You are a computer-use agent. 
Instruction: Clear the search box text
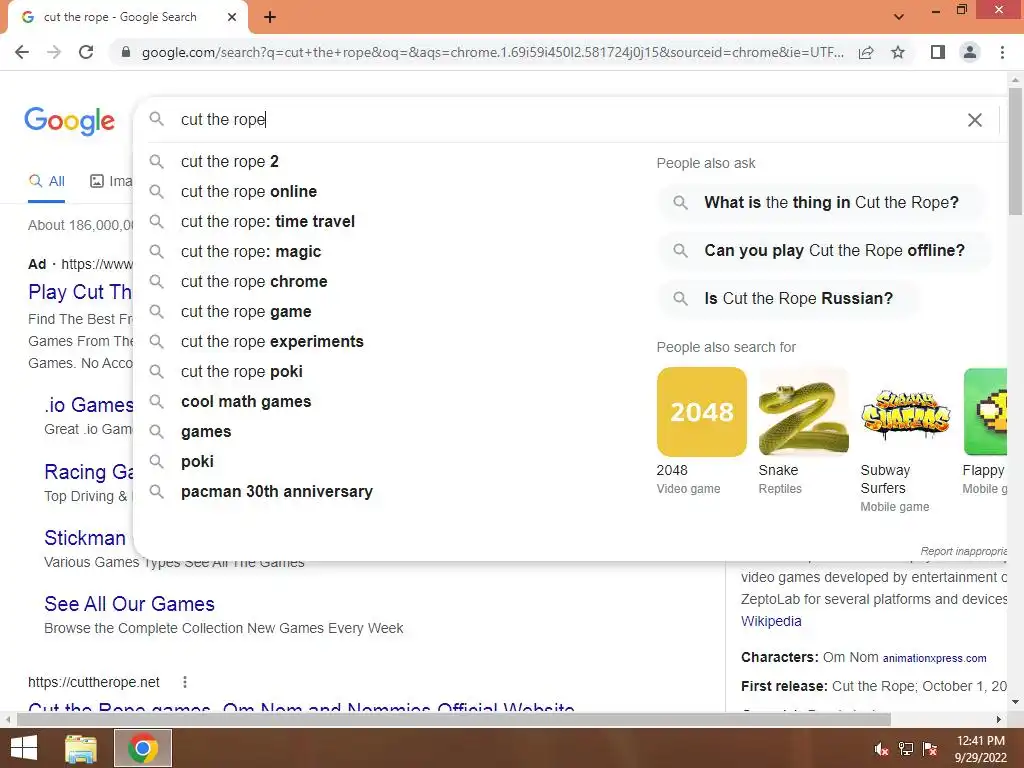[x=974, y=120]
